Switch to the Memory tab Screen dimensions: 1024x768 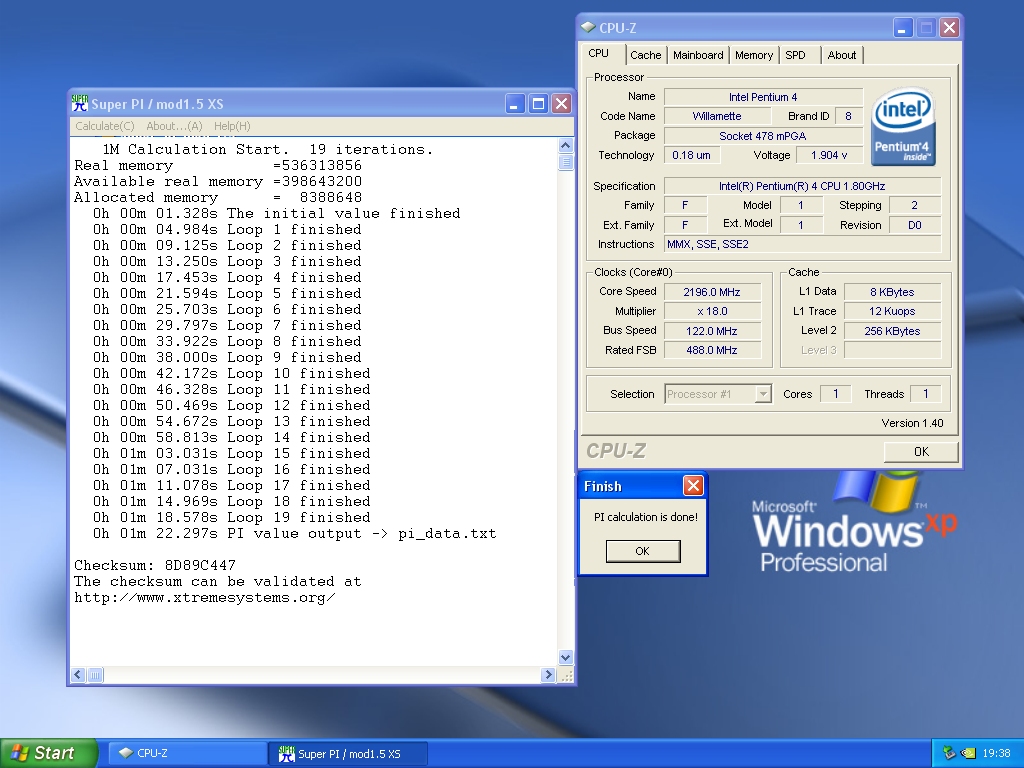[754, 56]
